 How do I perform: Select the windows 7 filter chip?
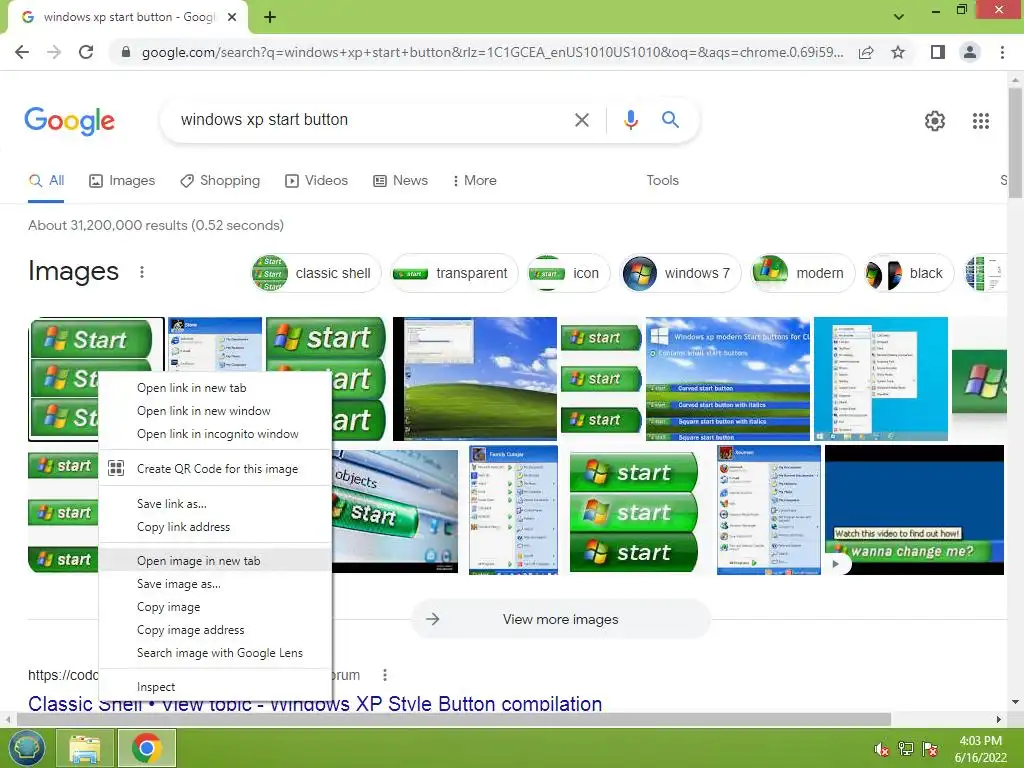680,273
